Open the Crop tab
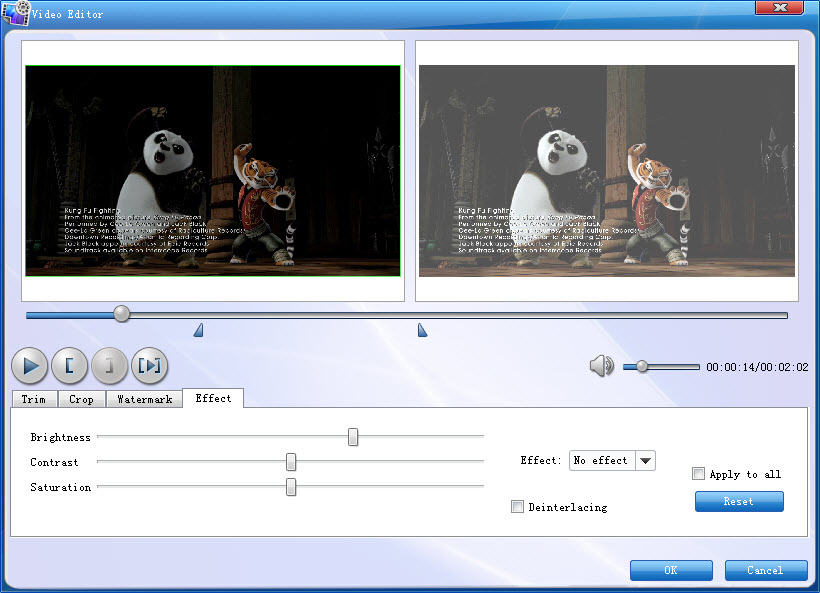The height and width of the screenshot is (593, 820). [x=82, y=399]
